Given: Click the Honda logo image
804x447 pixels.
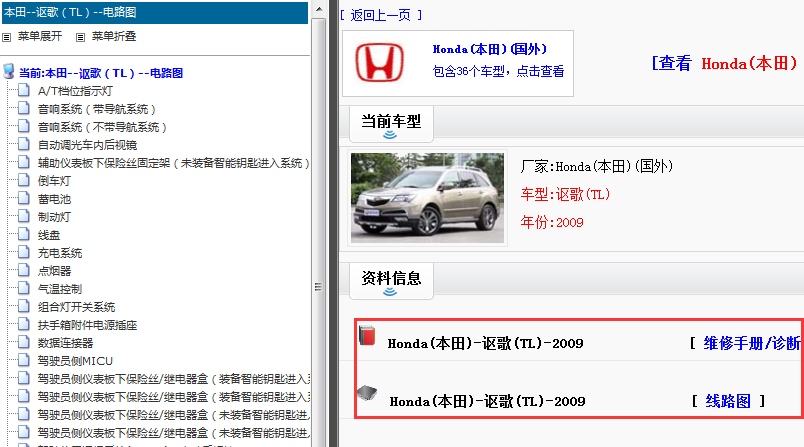Looking at the screenshot, I should (379, 63).
